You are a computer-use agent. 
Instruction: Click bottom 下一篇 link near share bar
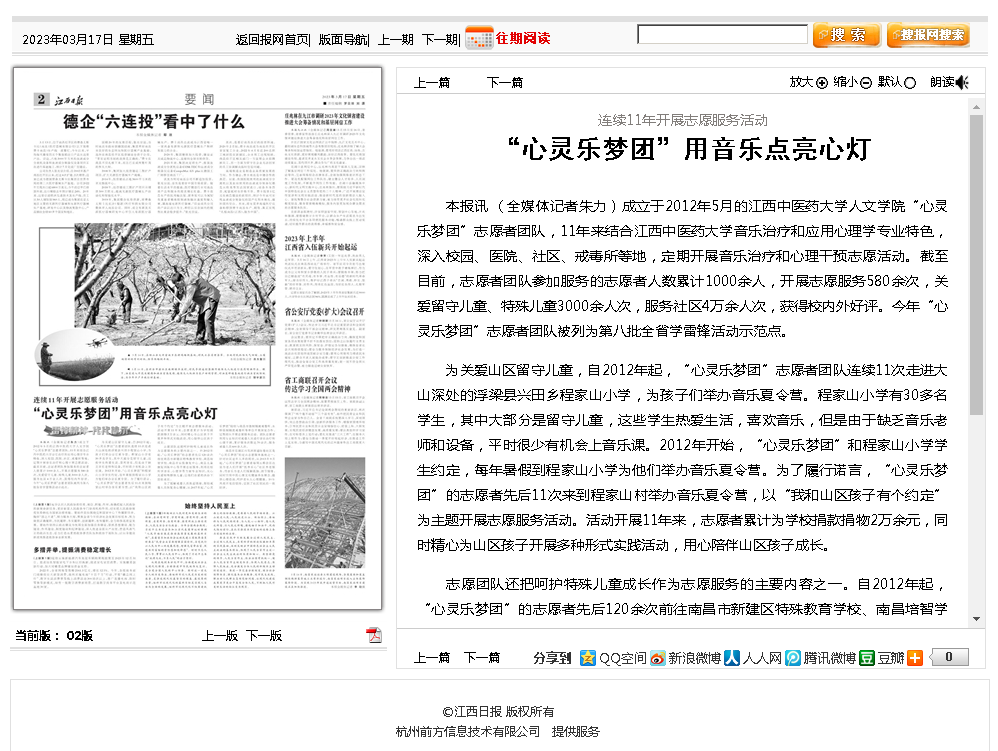point(482,658)
